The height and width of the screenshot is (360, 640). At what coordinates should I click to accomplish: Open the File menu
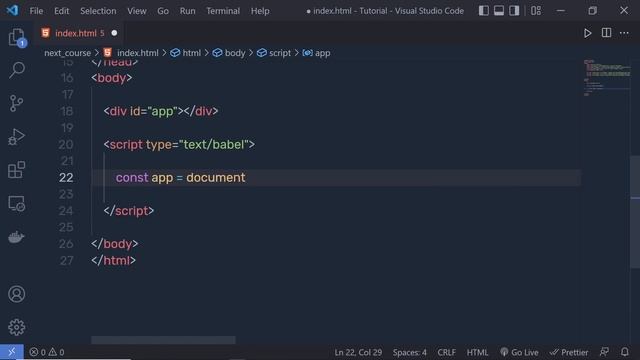coord(36,11)
